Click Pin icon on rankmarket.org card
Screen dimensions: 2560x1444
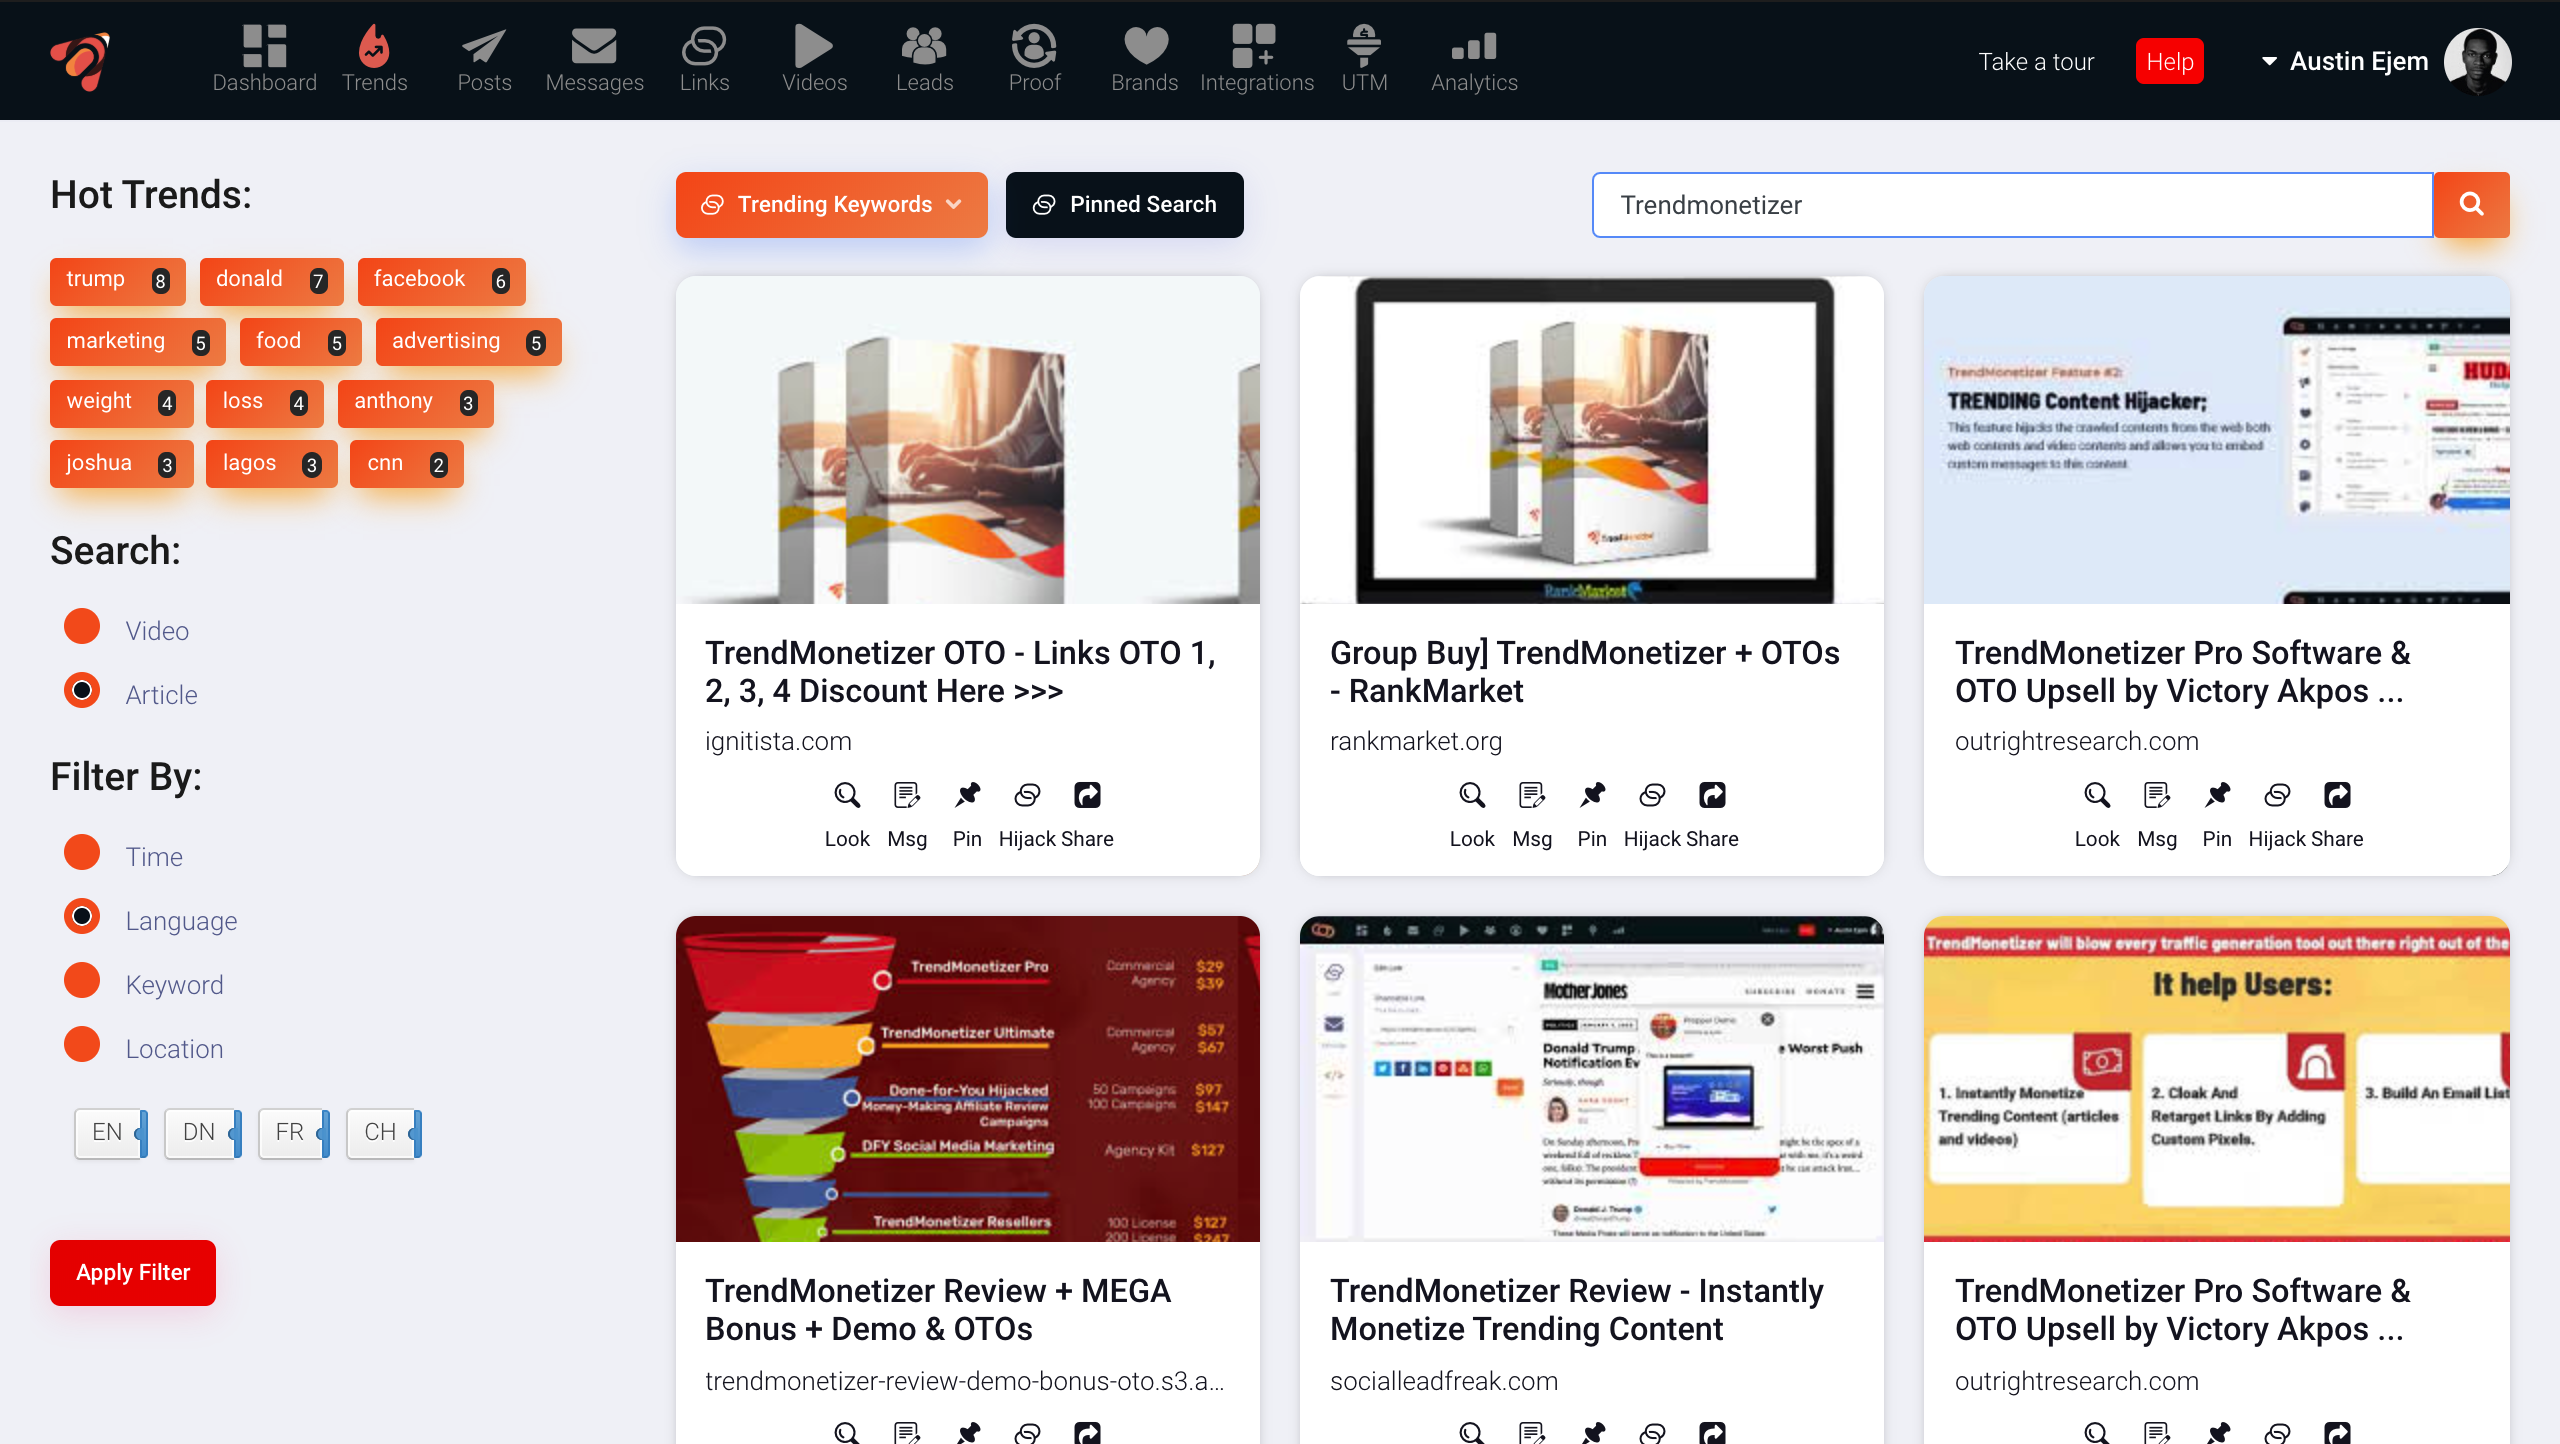pyautogui.click(x=1592, y=796)
